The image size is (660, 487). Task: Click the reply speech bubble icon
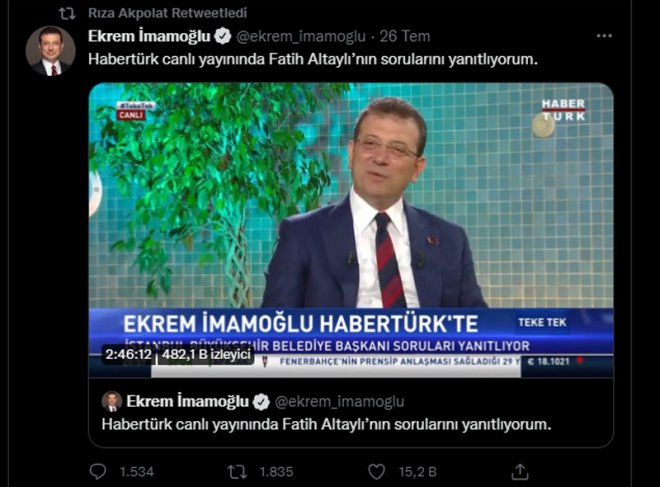(x=98, y=471)
